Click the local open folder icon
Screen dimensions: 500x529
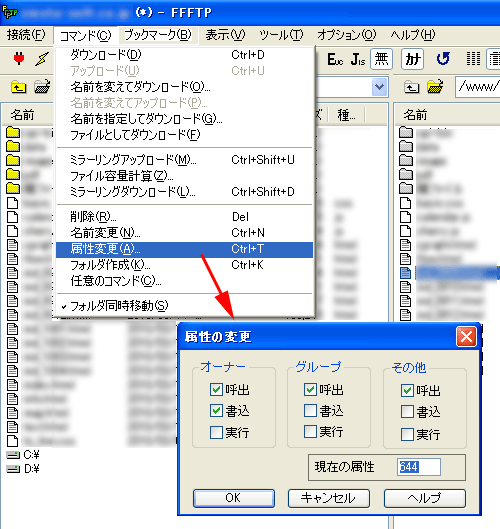(42, 87)
